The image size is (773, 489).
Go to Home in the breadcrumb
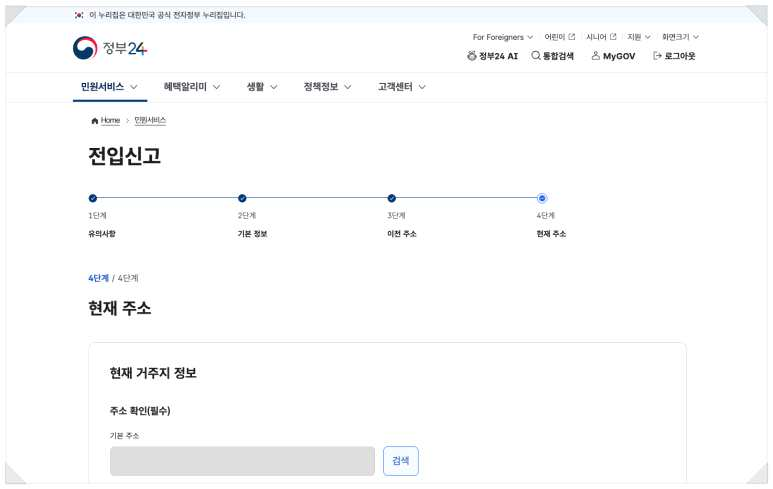click(110, 120)
